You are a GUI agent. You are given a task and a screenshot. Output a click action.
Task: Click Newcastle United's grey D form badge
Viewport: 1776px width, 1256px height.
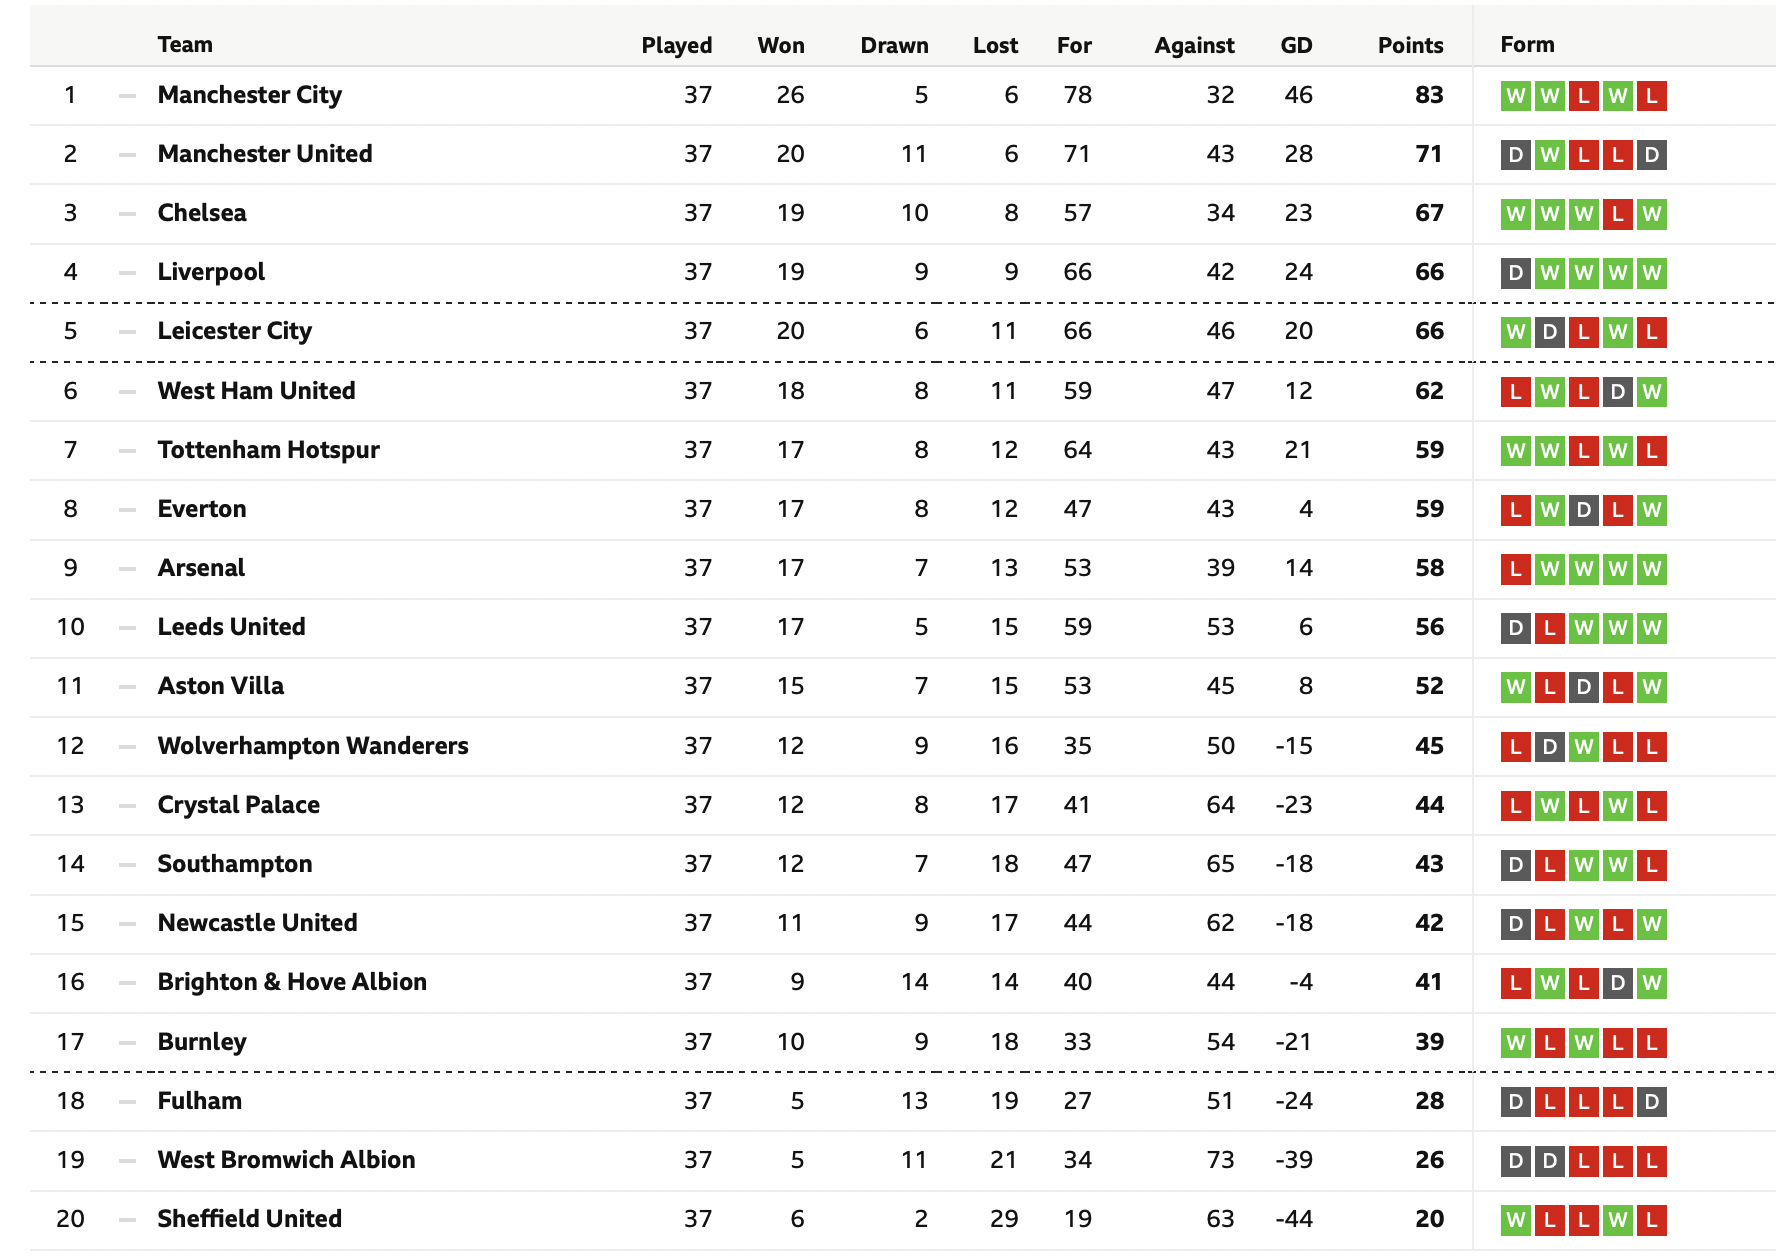[1516, 924]
